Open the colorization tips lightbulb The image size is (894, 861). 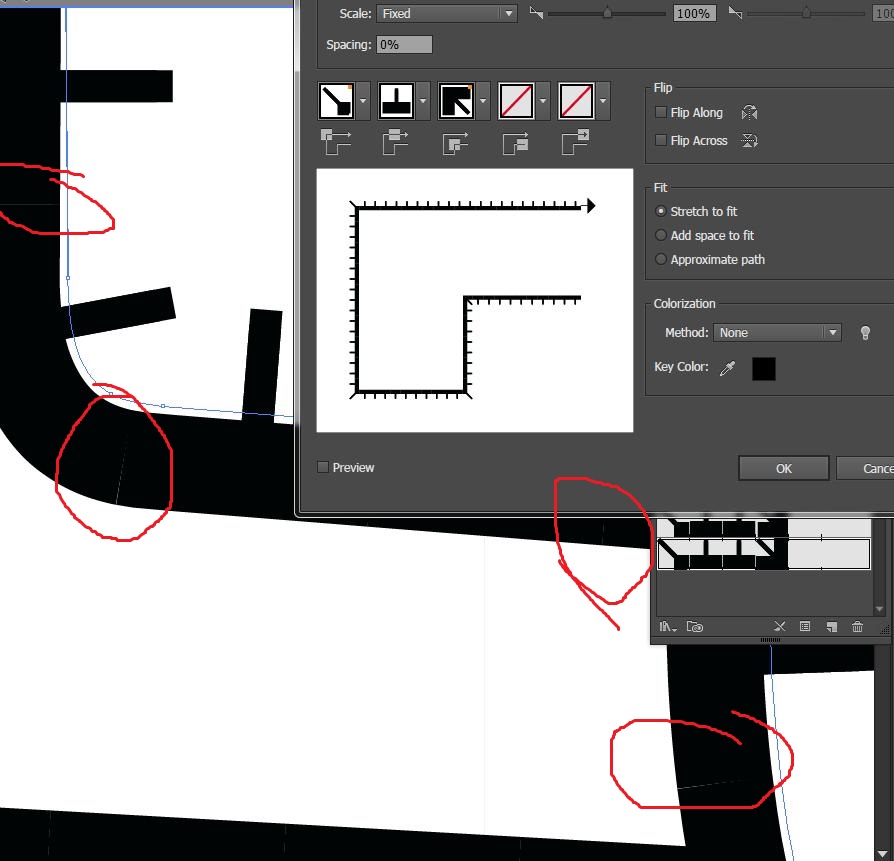click(x=865, y=333)
